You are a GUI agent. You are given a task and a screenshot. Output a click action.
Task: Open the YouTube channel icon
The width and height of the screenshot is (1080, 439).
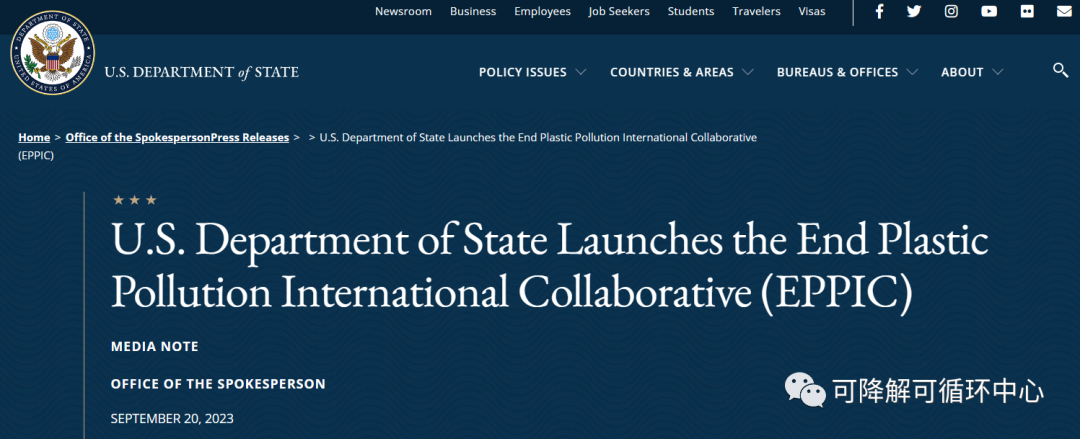coord(989,12)
